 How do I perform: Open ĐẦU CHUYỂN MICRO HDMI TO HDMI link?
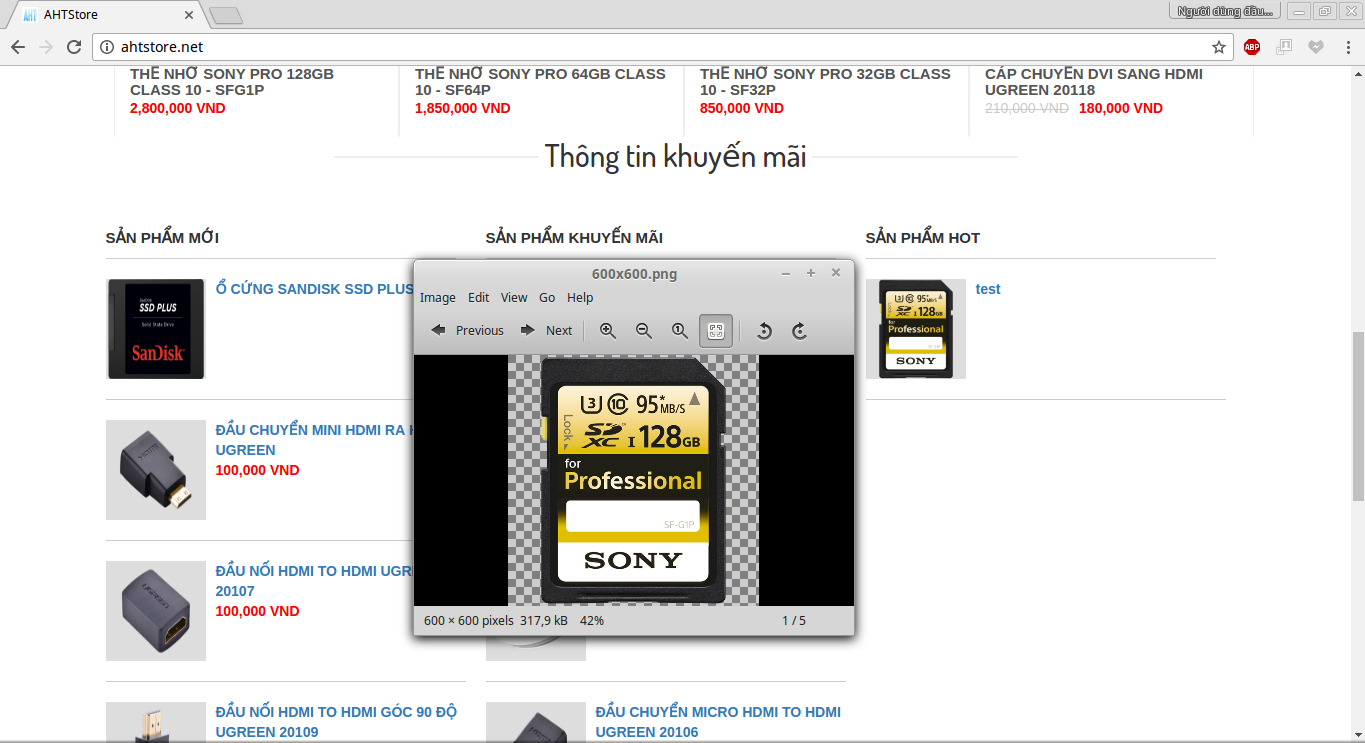pyautogui.click(x=718, y=722)
